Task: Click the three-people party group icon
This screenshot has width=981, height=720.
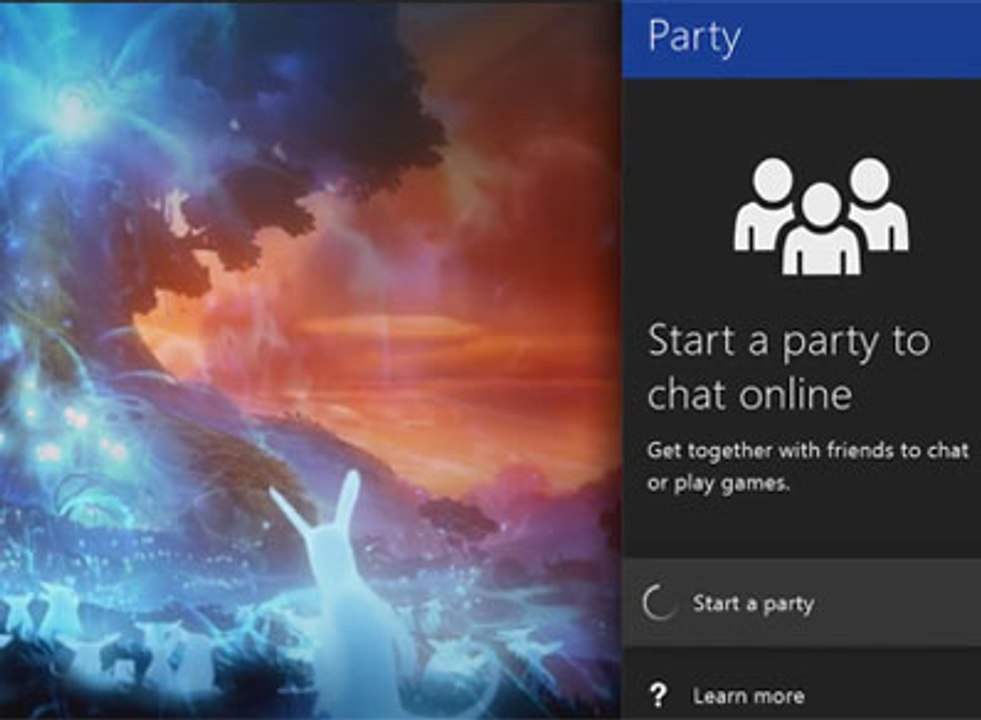Action: pyautogui.click(x=821, y=216)
